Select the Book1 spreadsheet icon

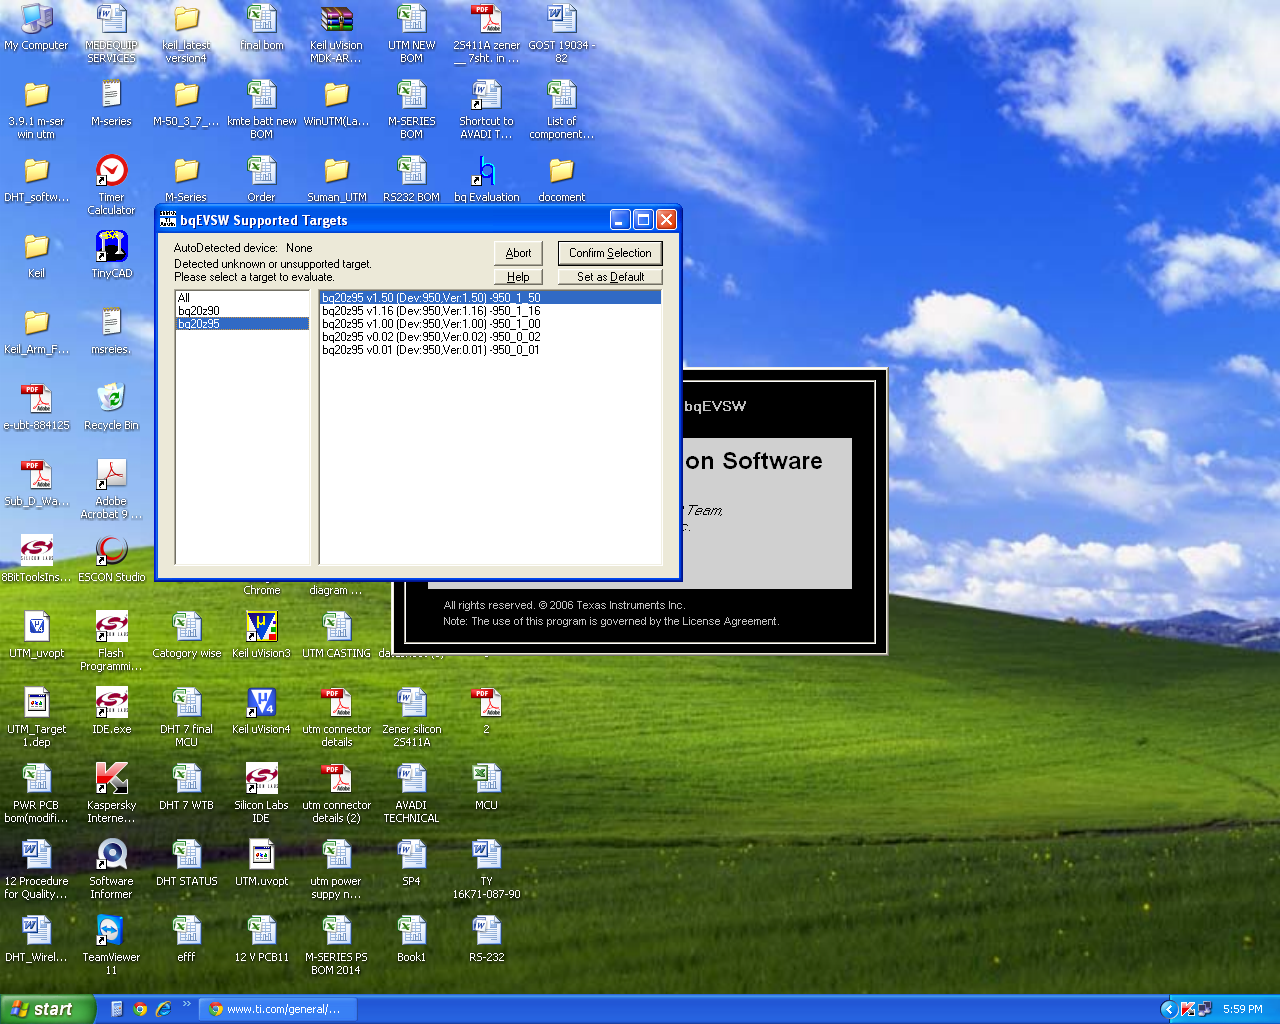pos(411,939)
